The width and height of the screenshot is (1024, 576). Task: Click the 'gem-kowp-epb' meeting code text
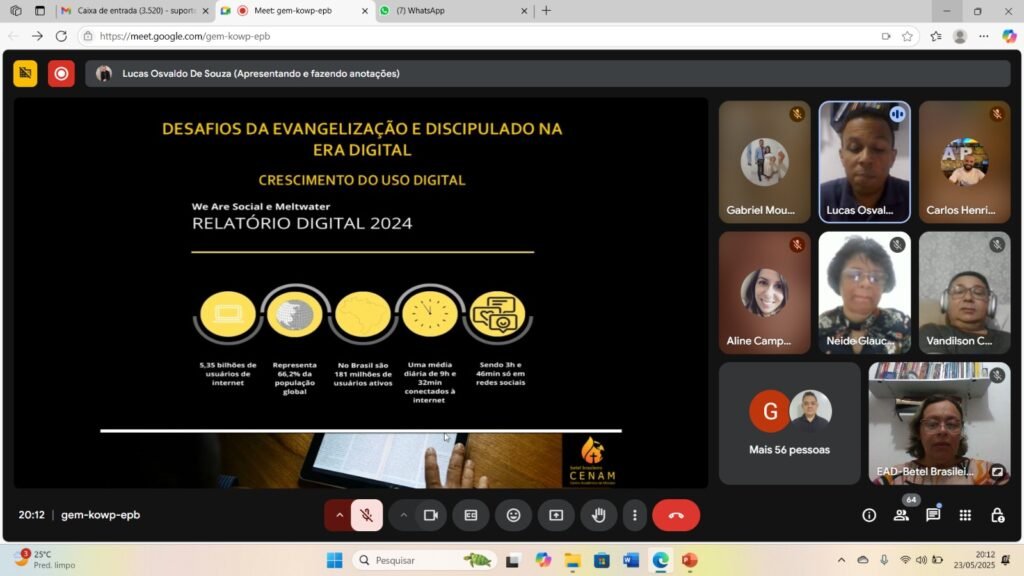pyautogui.click(x=101, y=515)
